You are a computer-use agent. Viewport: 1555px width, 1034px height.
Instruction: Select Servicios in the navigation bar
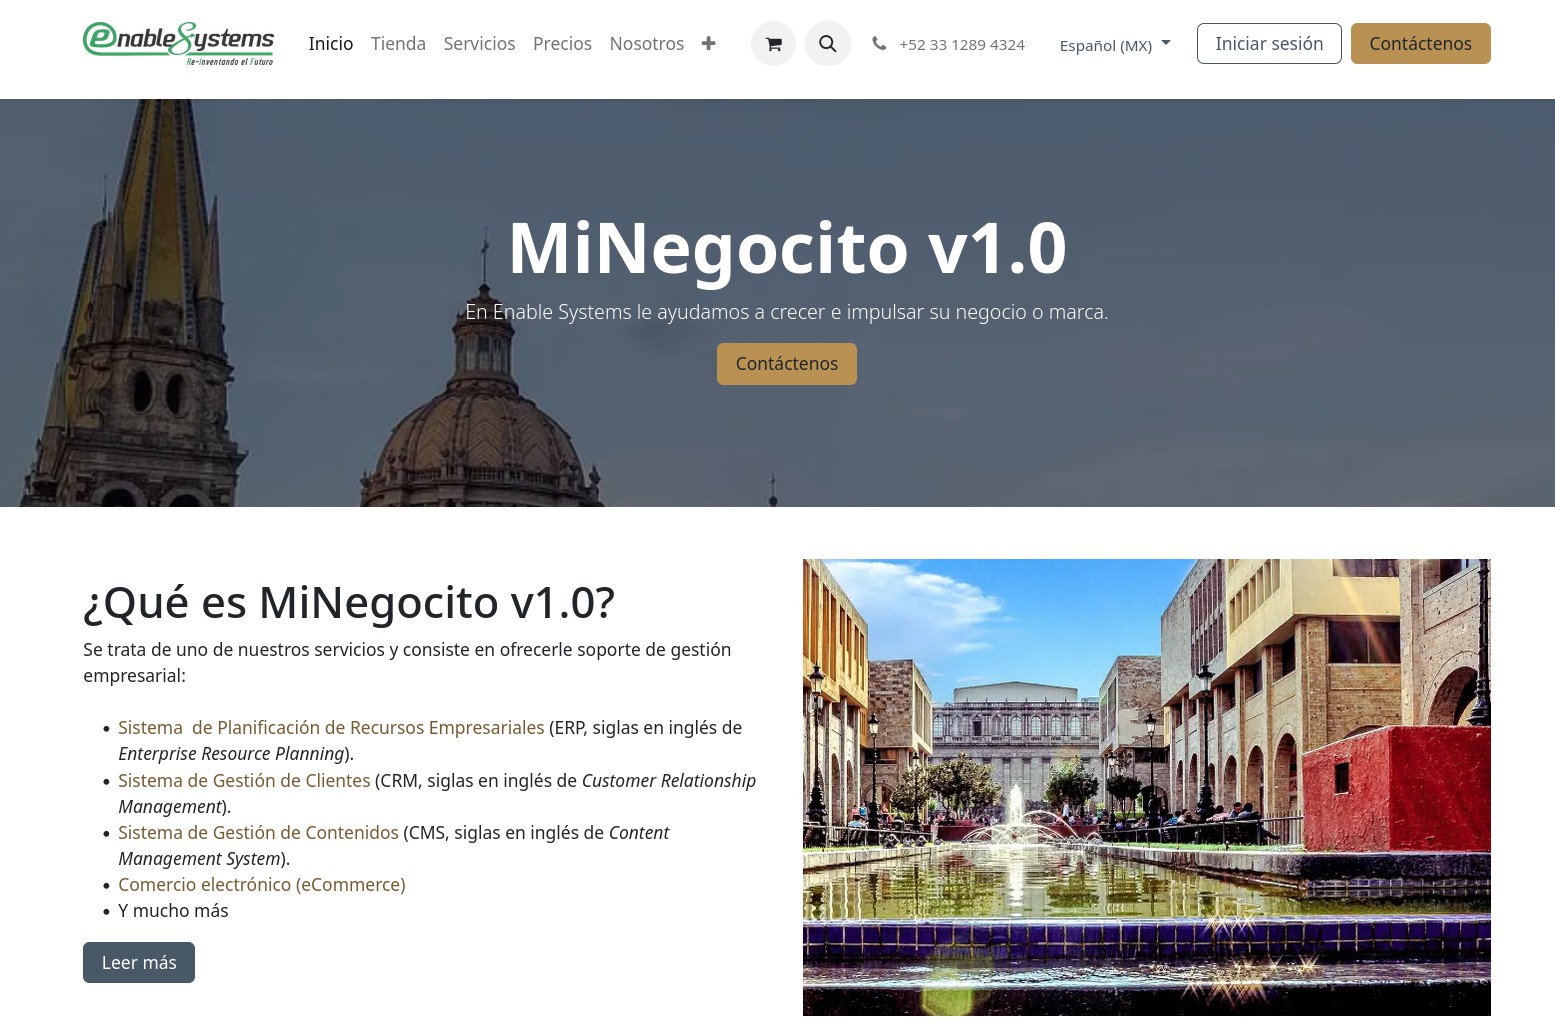pos(479,44)
